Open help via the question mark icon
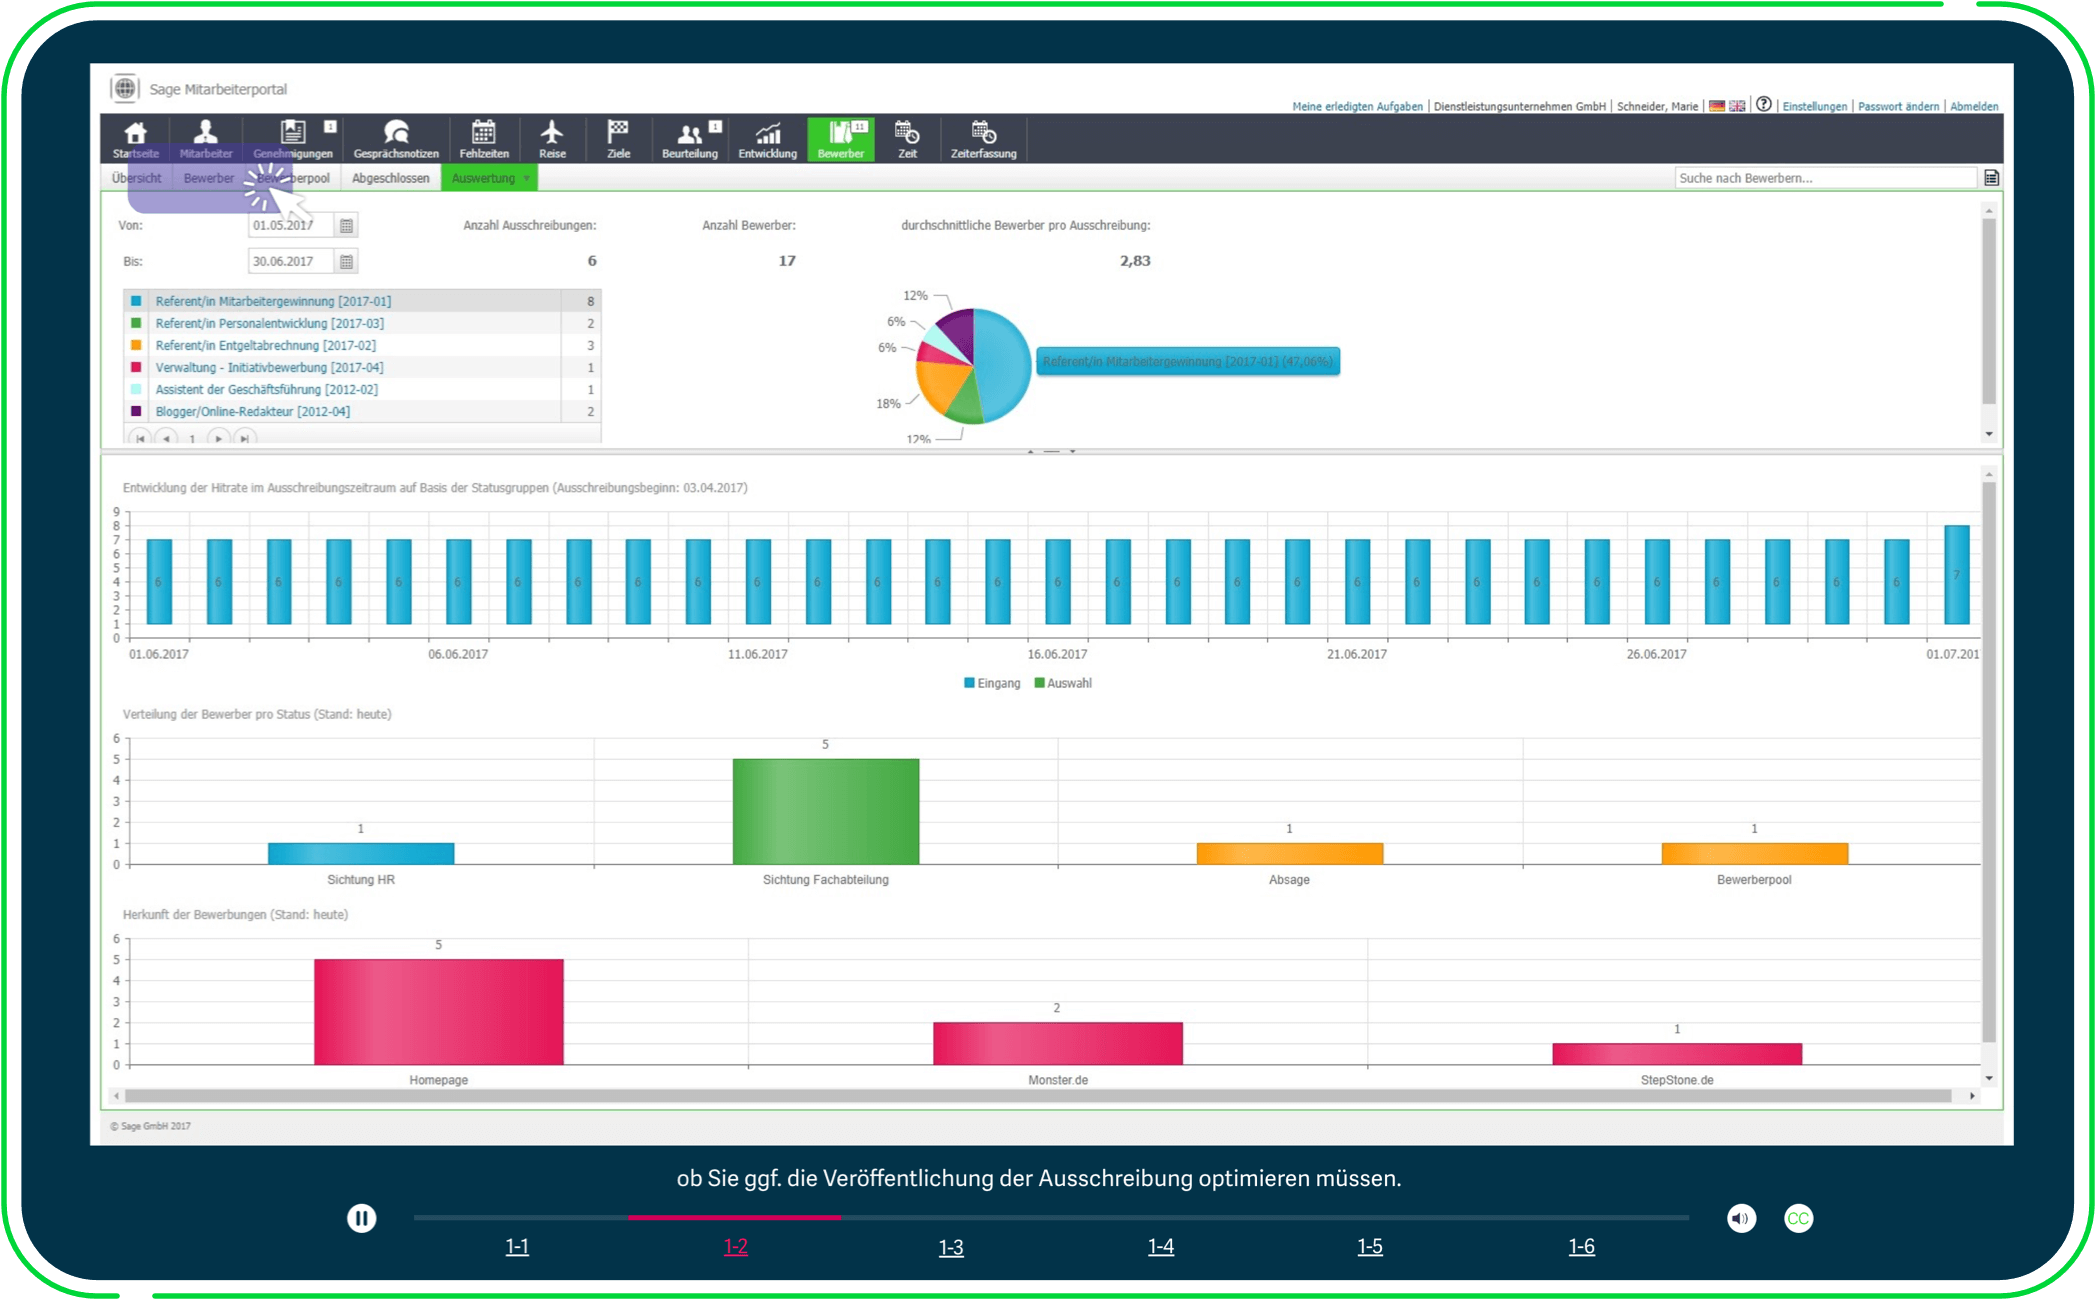The width and height of the screenshot is (2096, 1300). click(x=1764, y=104)
